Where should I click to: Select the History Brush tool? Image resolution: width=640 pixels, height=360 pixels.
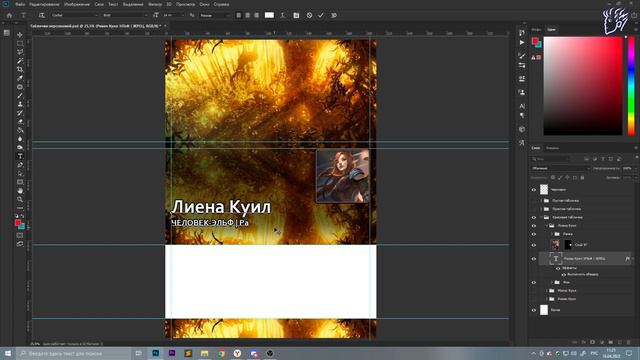pos(20,113)
